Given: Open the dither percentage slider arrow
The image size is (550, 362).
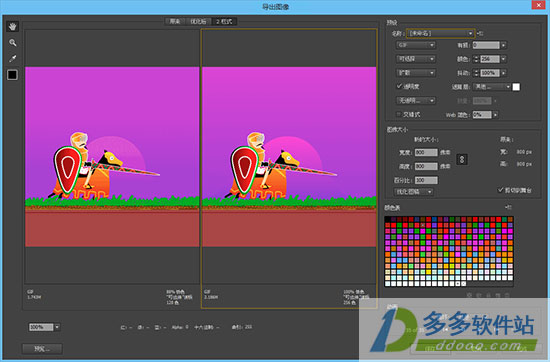Looking at the screenshot, I should click(504, 73).
